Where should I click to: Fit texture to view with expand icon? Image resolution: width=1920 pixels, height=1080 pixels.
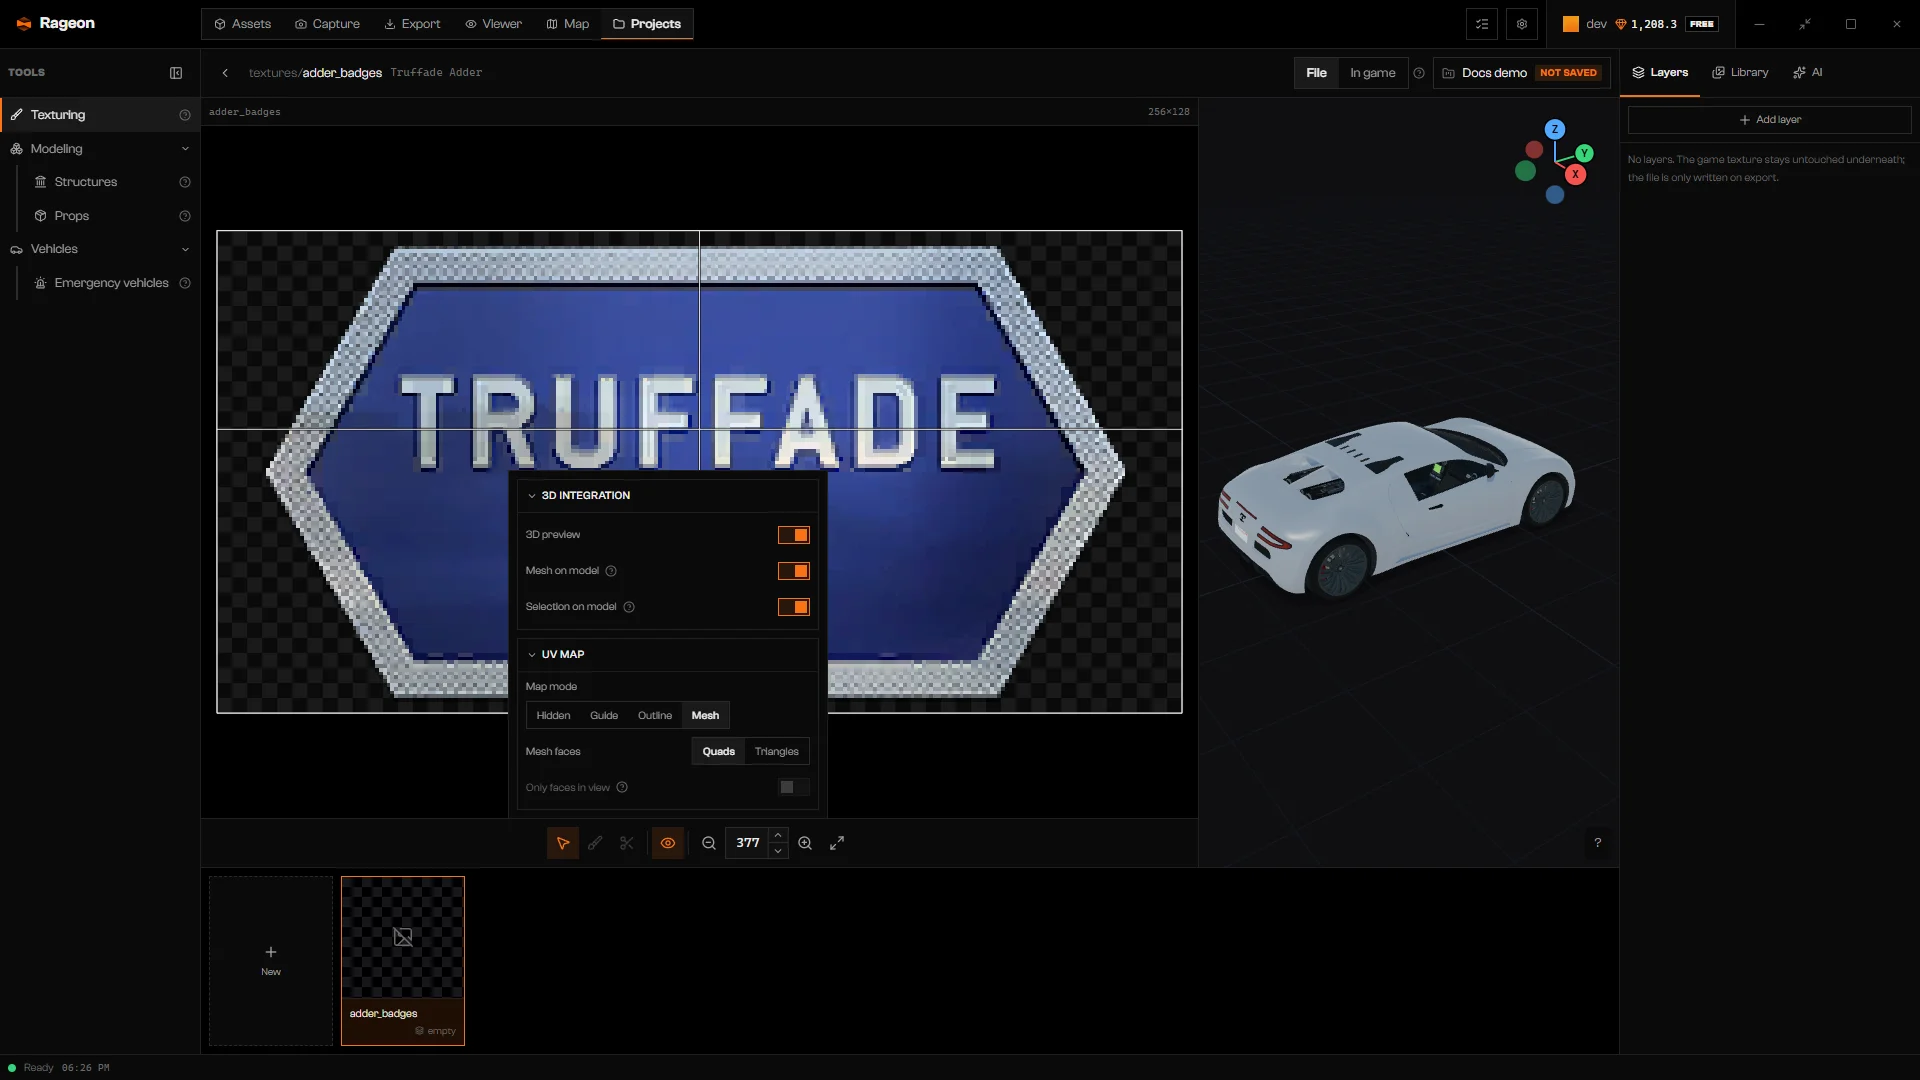point(837,843)
